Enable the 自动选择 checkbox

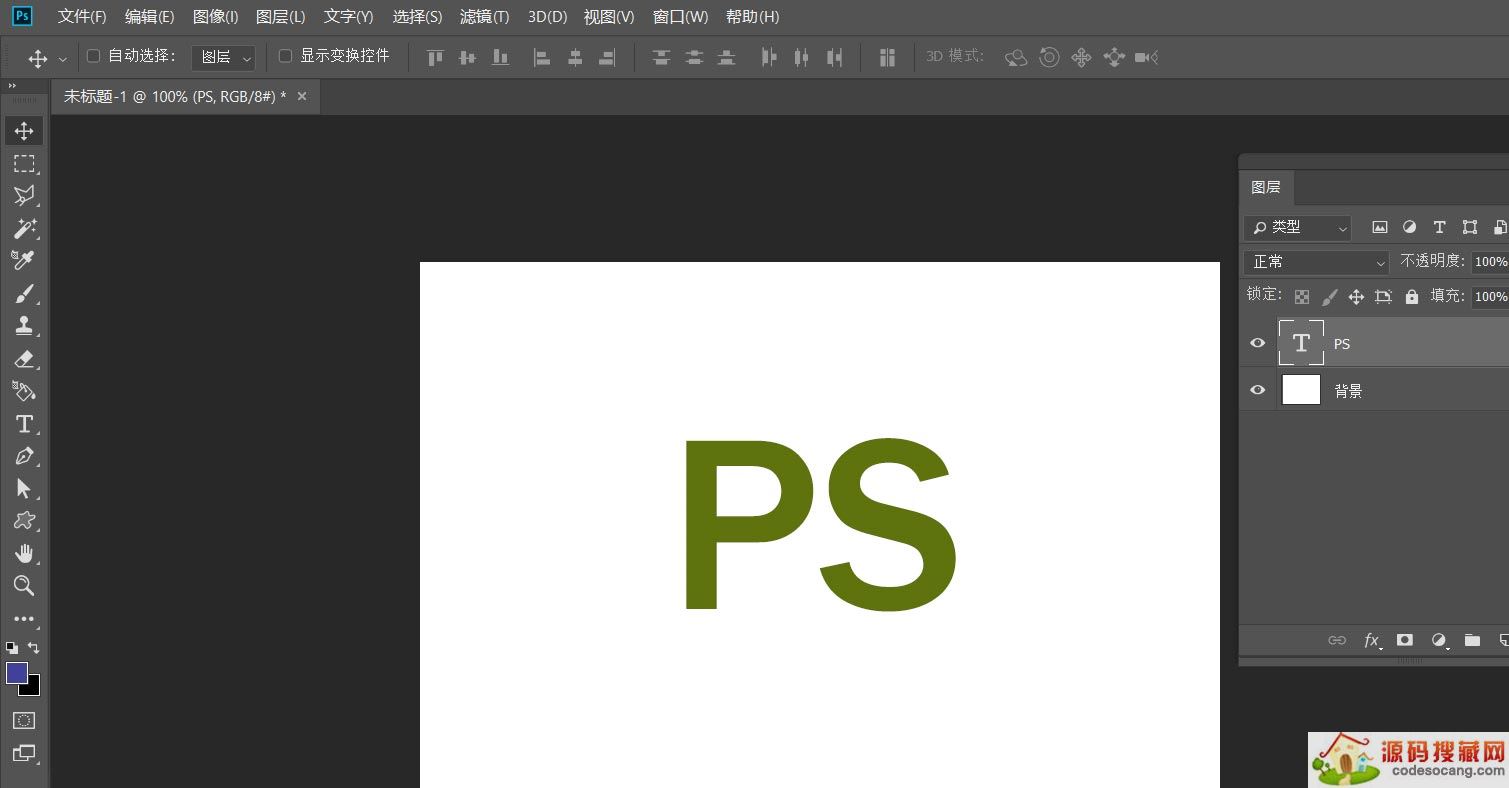pyautogui.click(x=94, y=56)
